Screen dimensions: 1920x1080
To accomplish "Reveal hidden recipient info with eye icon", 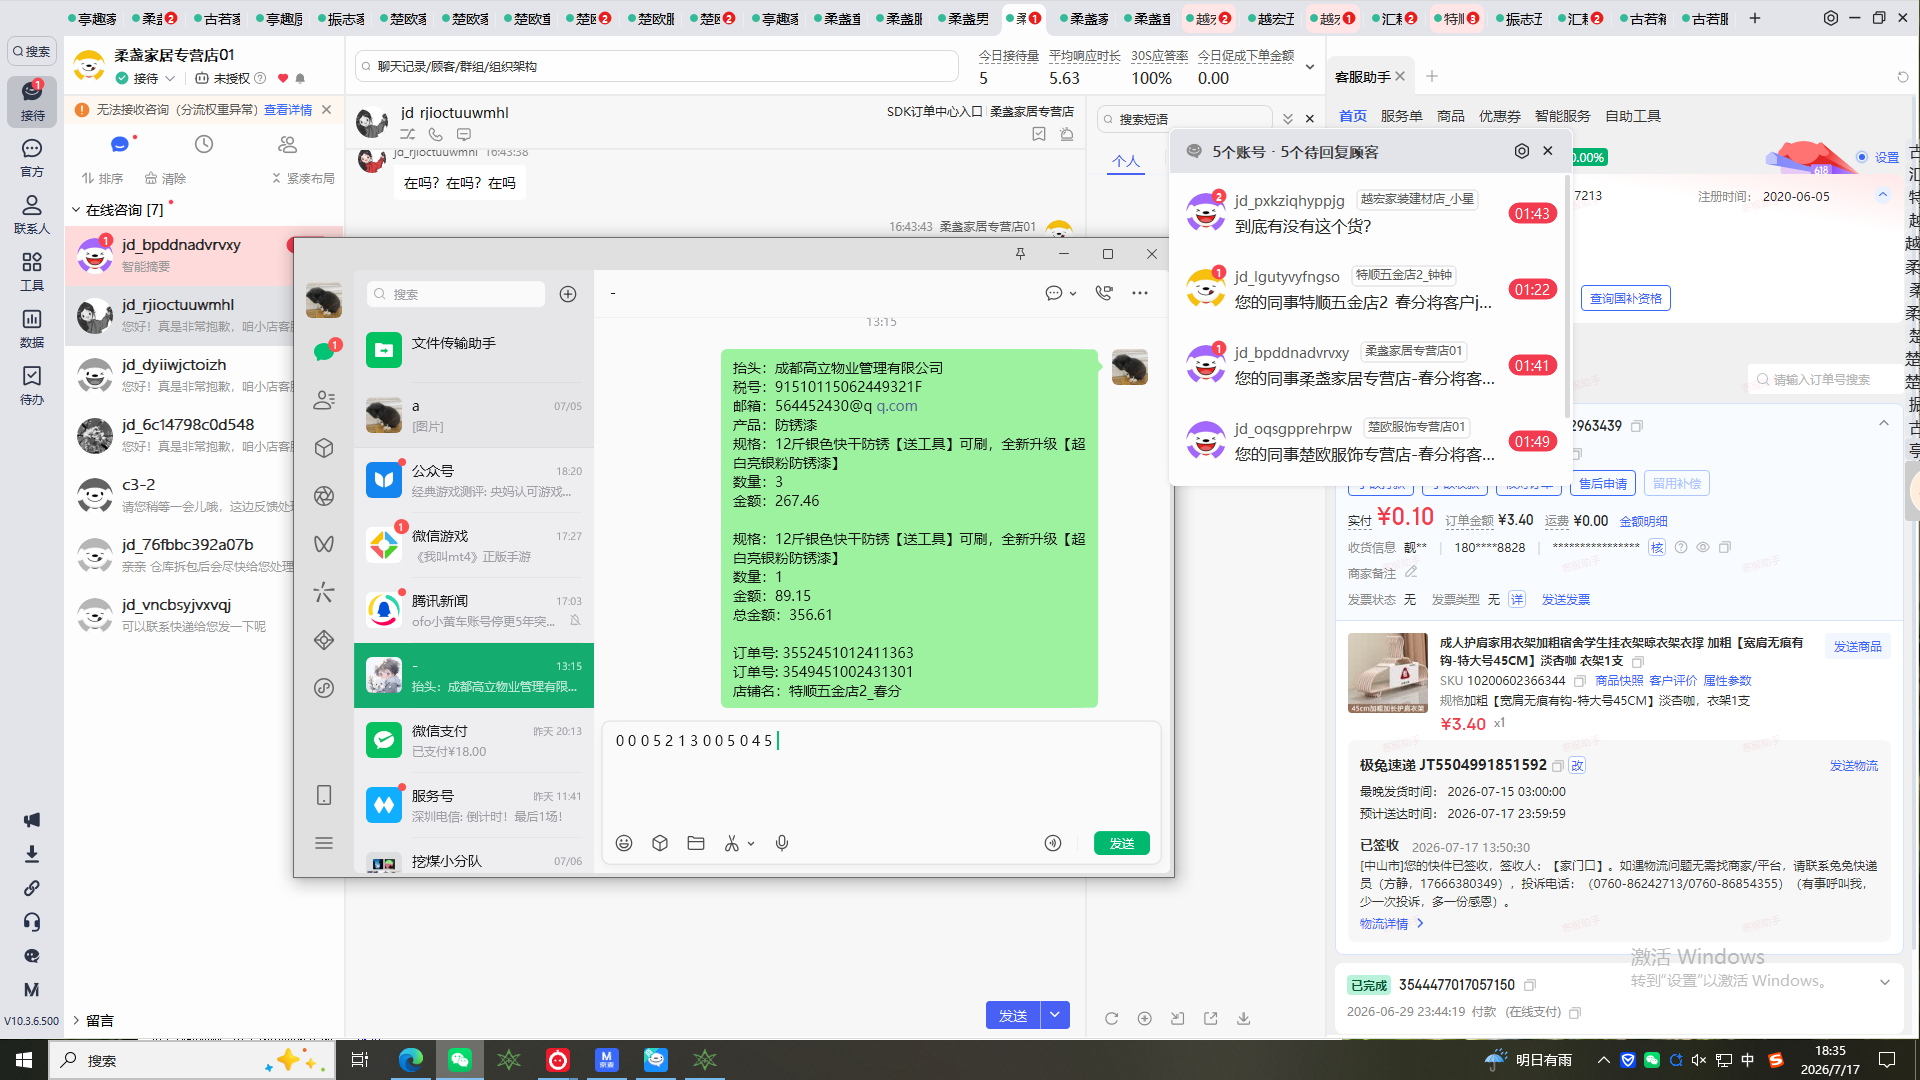I will pyautogui.click(x=1703, y=547).
